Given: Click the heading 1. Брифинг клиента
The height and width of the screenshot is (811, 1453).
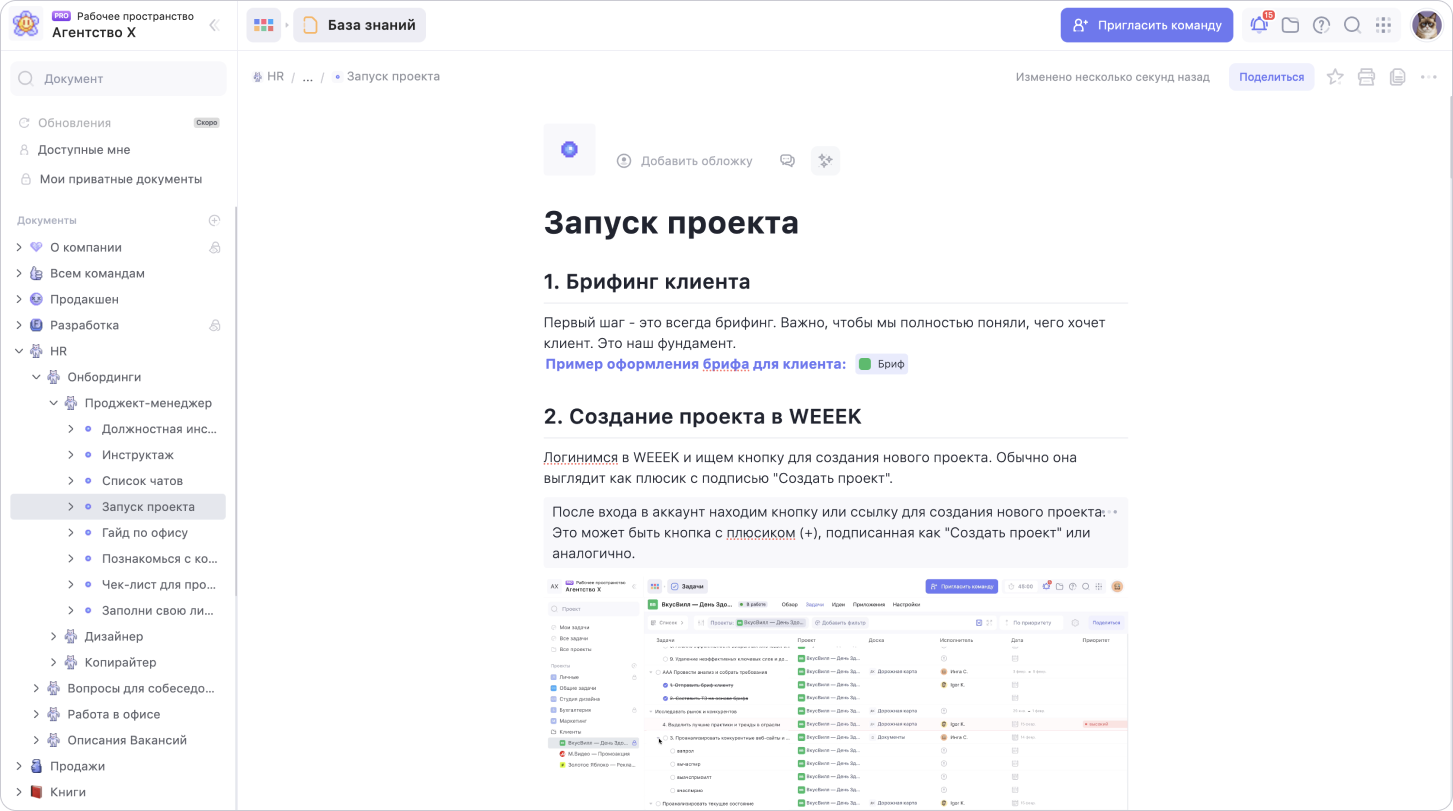Looking at the screenshot, I should pyautogui.click(x=647, y=282).
